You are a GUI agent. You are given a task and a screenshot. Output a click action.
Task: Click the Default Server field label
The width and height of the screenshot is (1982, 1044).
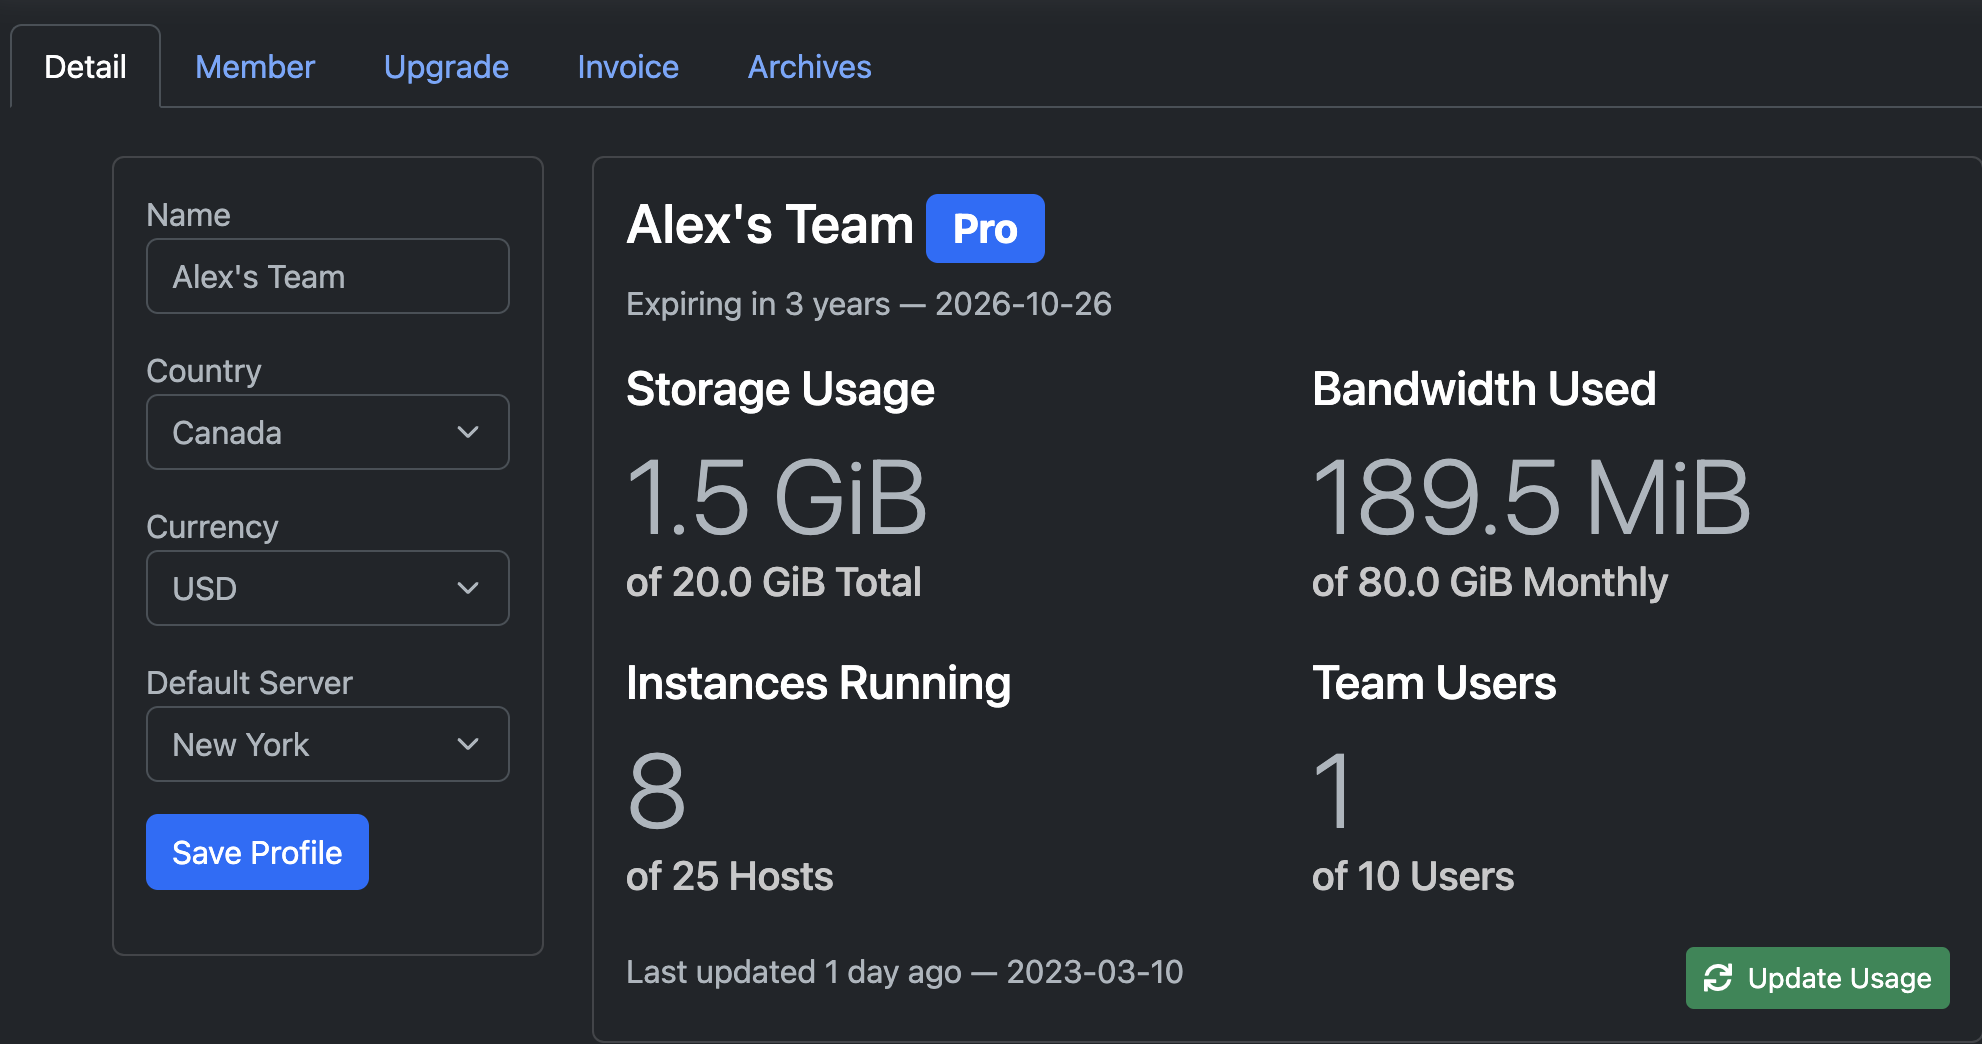tap(249, 683)
